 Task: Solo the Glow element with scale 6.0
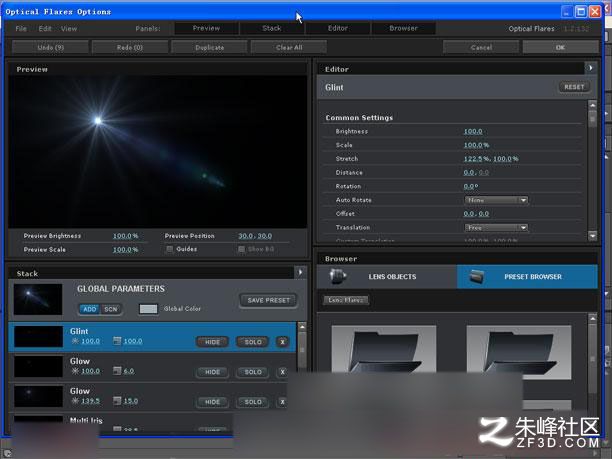[x=253, y=372]
